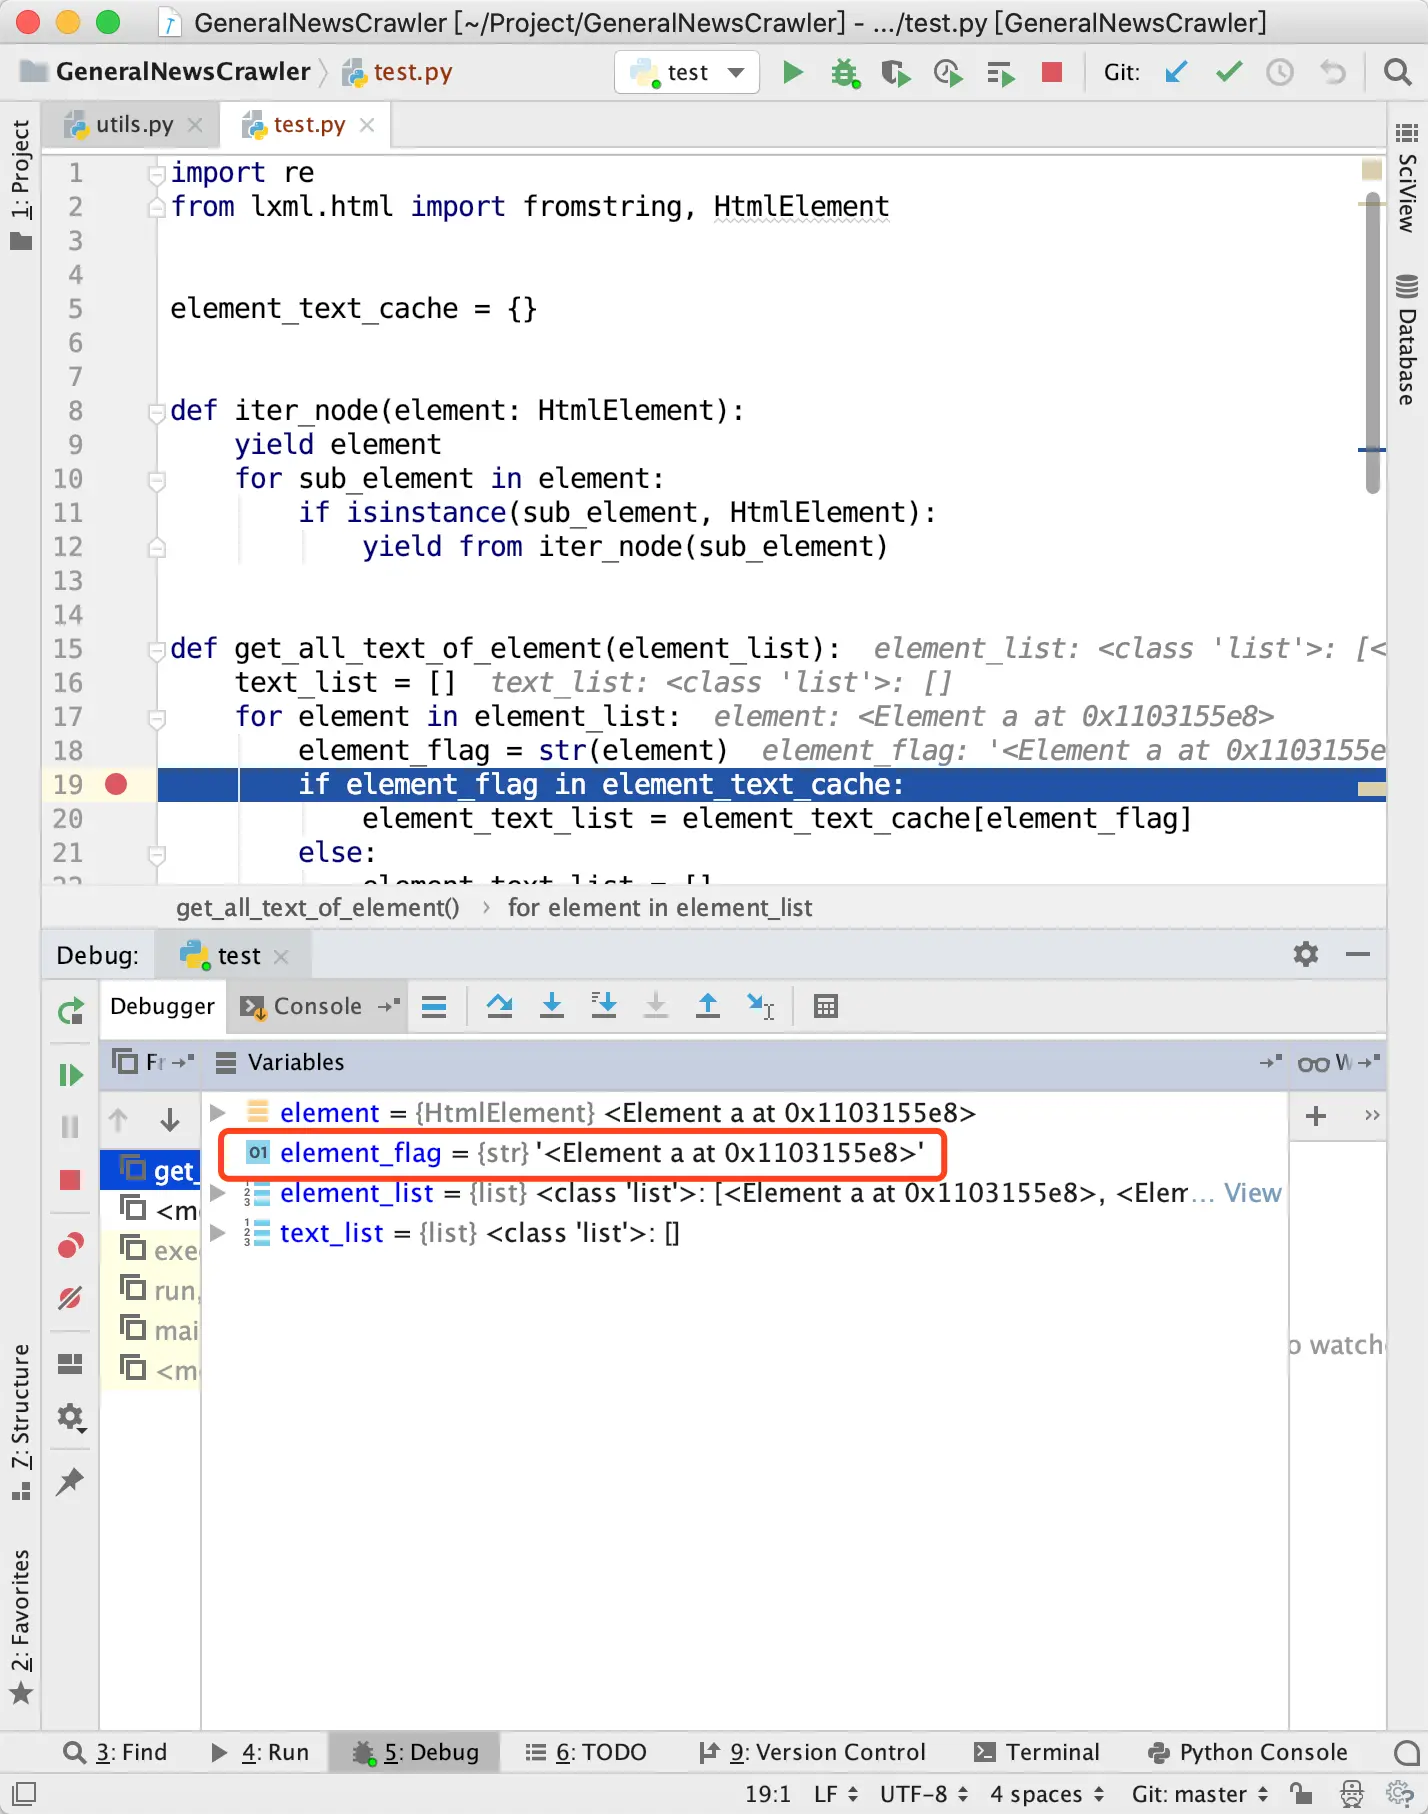View all breakpoints
Image resolution: width=1428 pixels, height=1814 pixels.
(x=70, y=1246)
